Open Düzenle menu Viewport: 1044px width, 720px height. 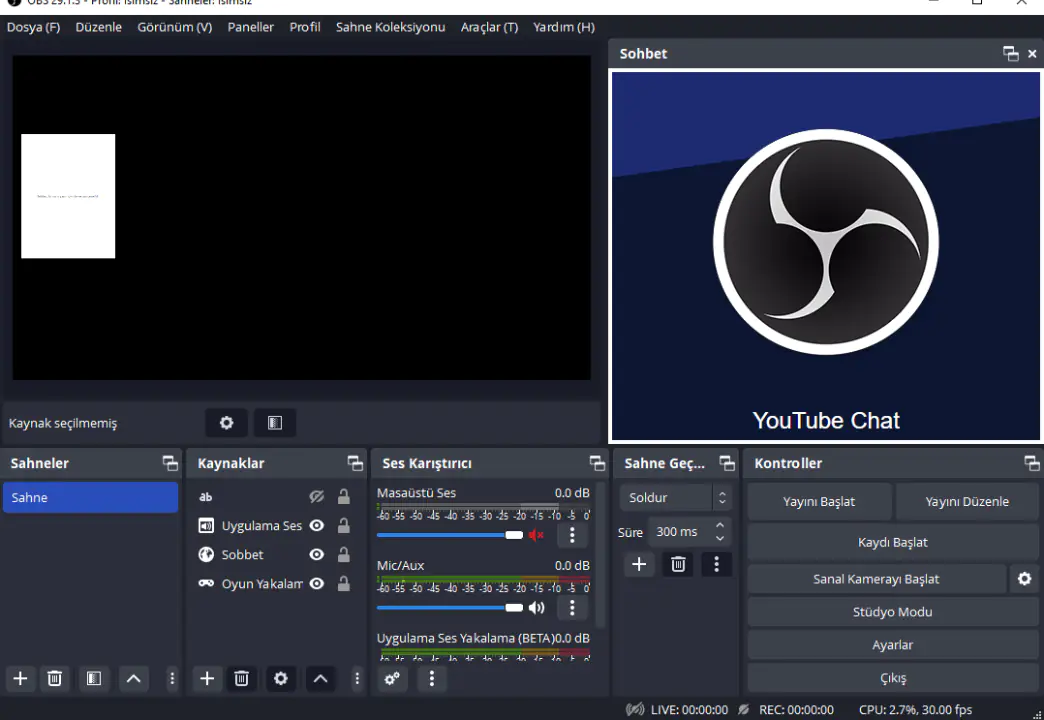click(x=99, y=27)
